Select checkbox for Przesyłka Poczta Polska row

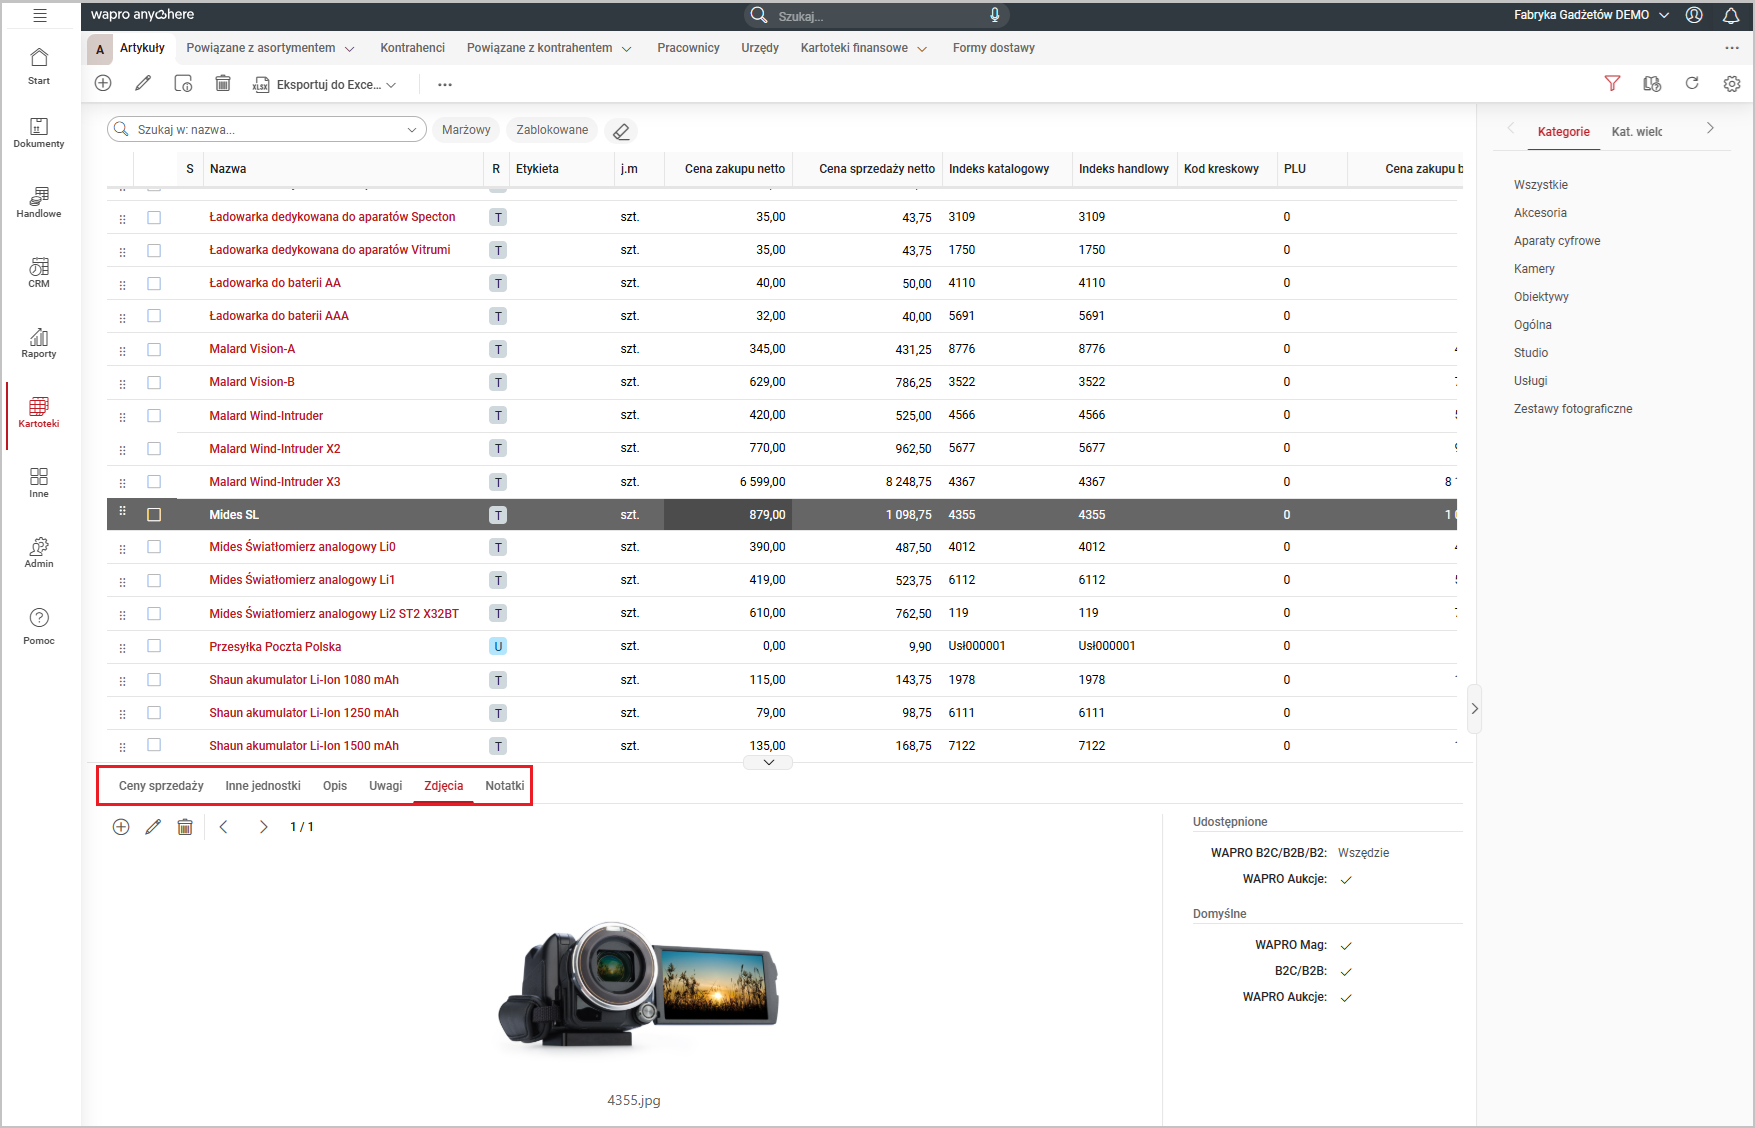tap(154, 646)
